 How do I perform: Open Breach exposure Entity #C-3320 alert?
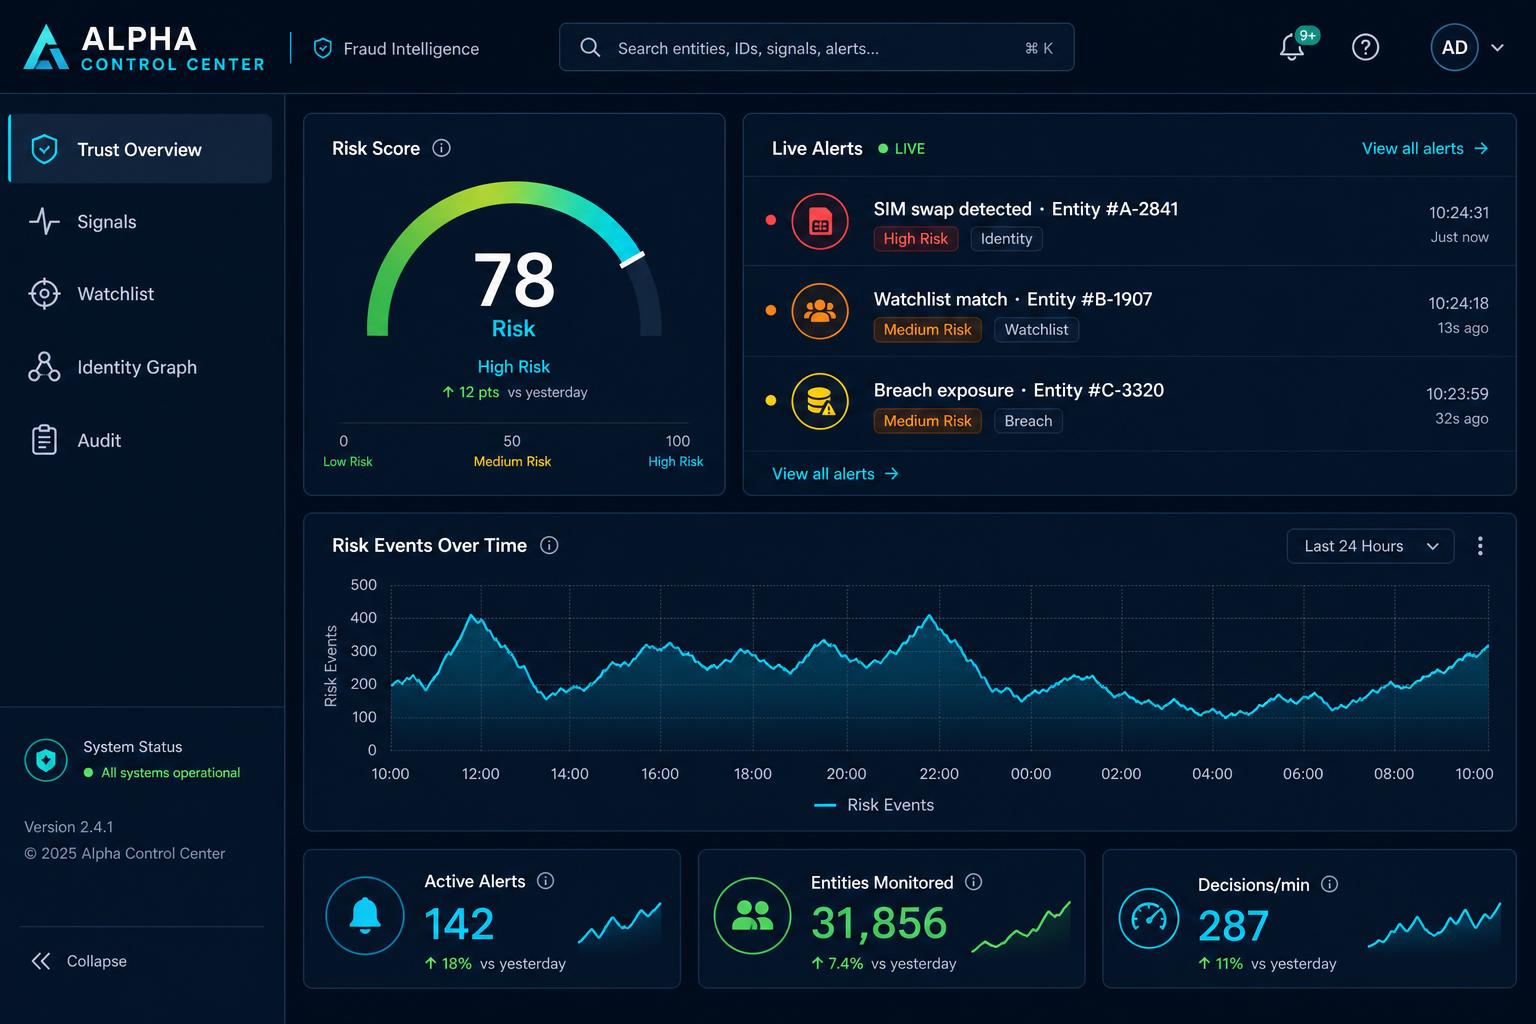pyautogui.click(x=1129, y=403)
